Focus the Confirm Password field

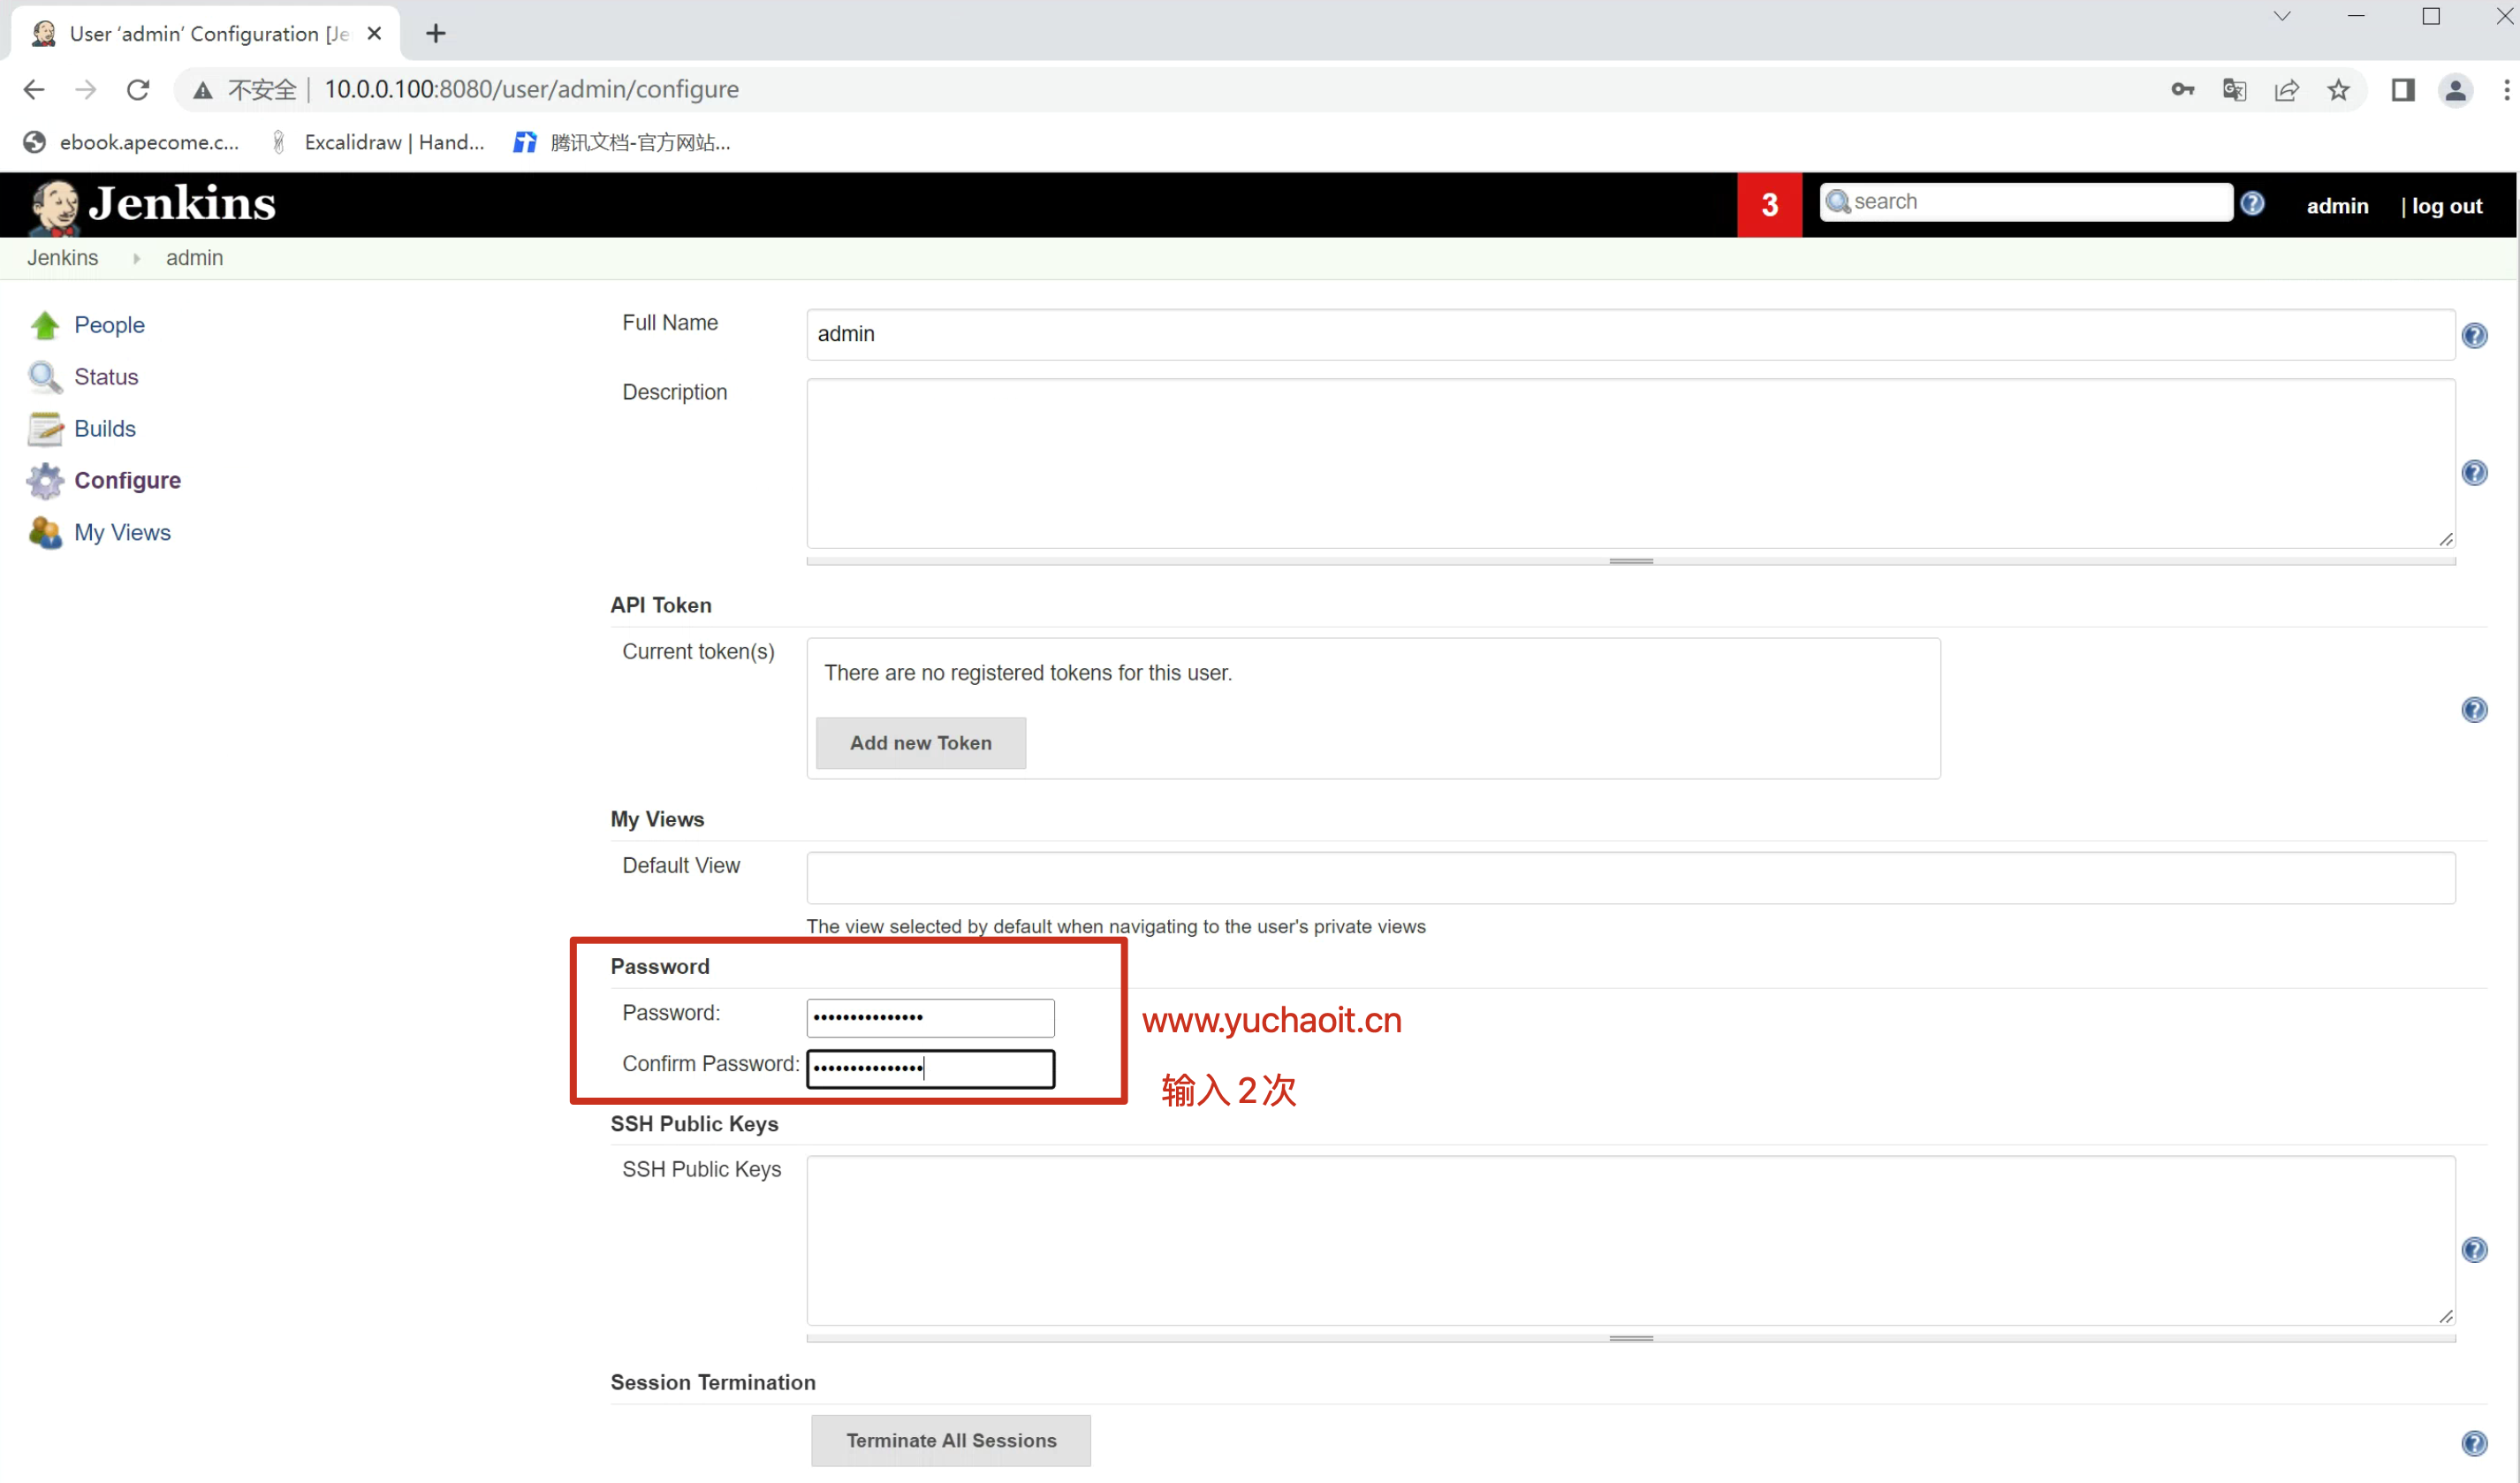(930, 1068)
